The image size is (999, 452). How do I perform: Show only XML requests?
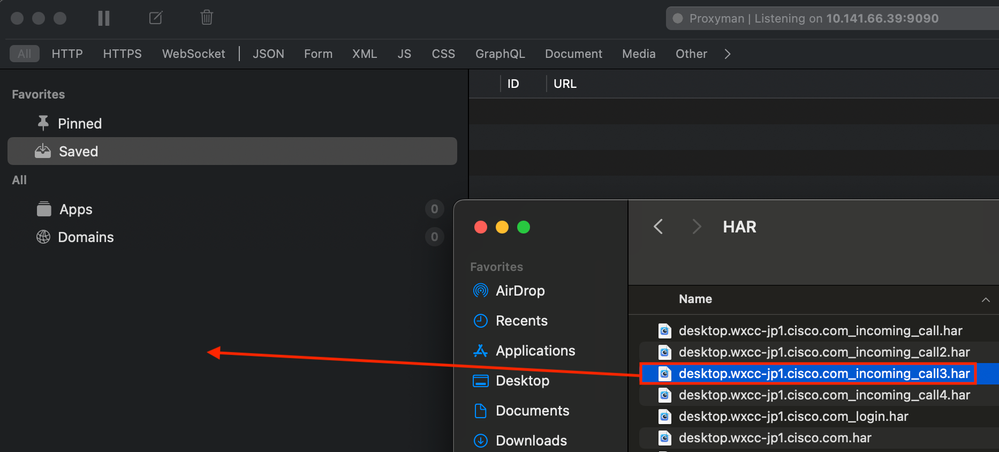tap(364, 54)
